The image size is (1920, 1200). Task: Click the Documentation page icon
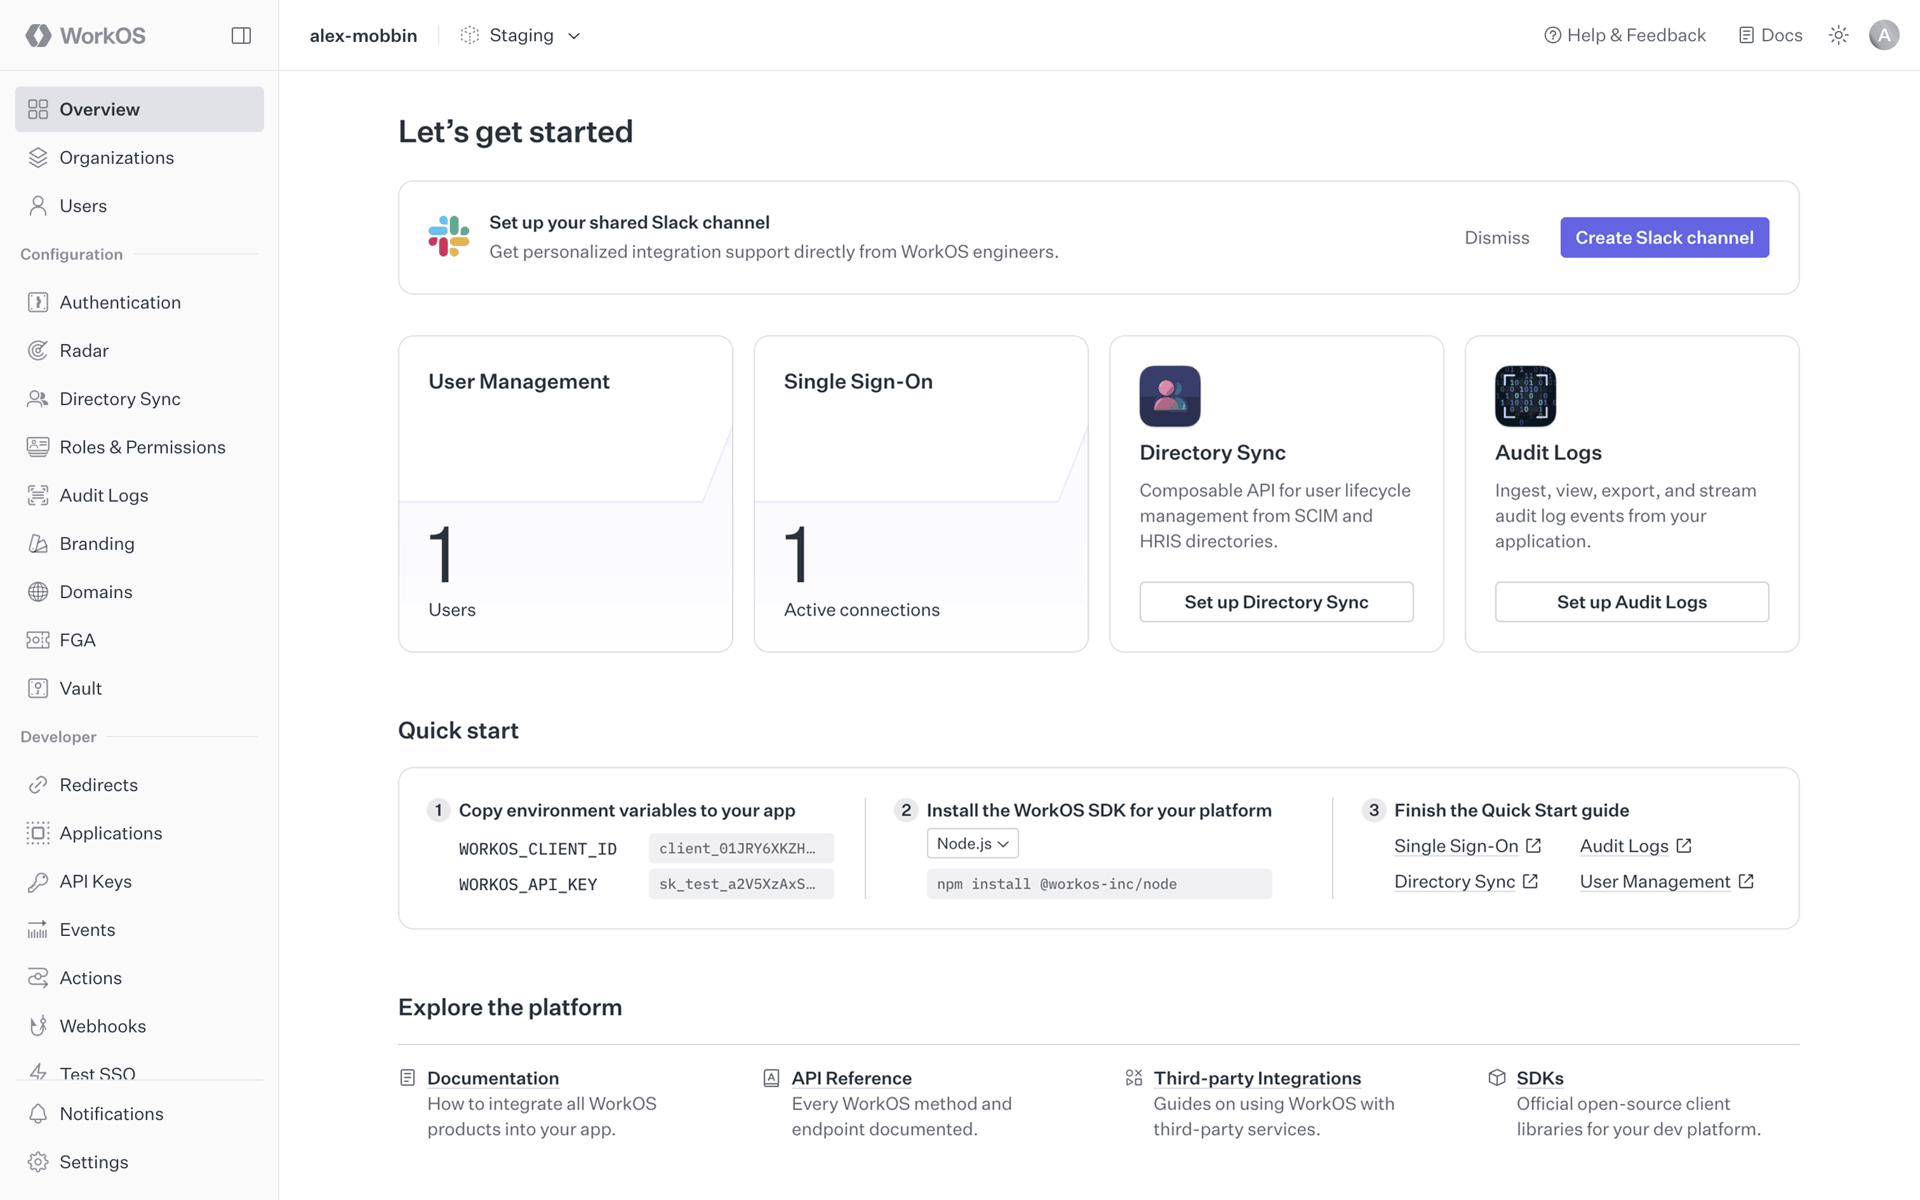(x=407, y=1078)
